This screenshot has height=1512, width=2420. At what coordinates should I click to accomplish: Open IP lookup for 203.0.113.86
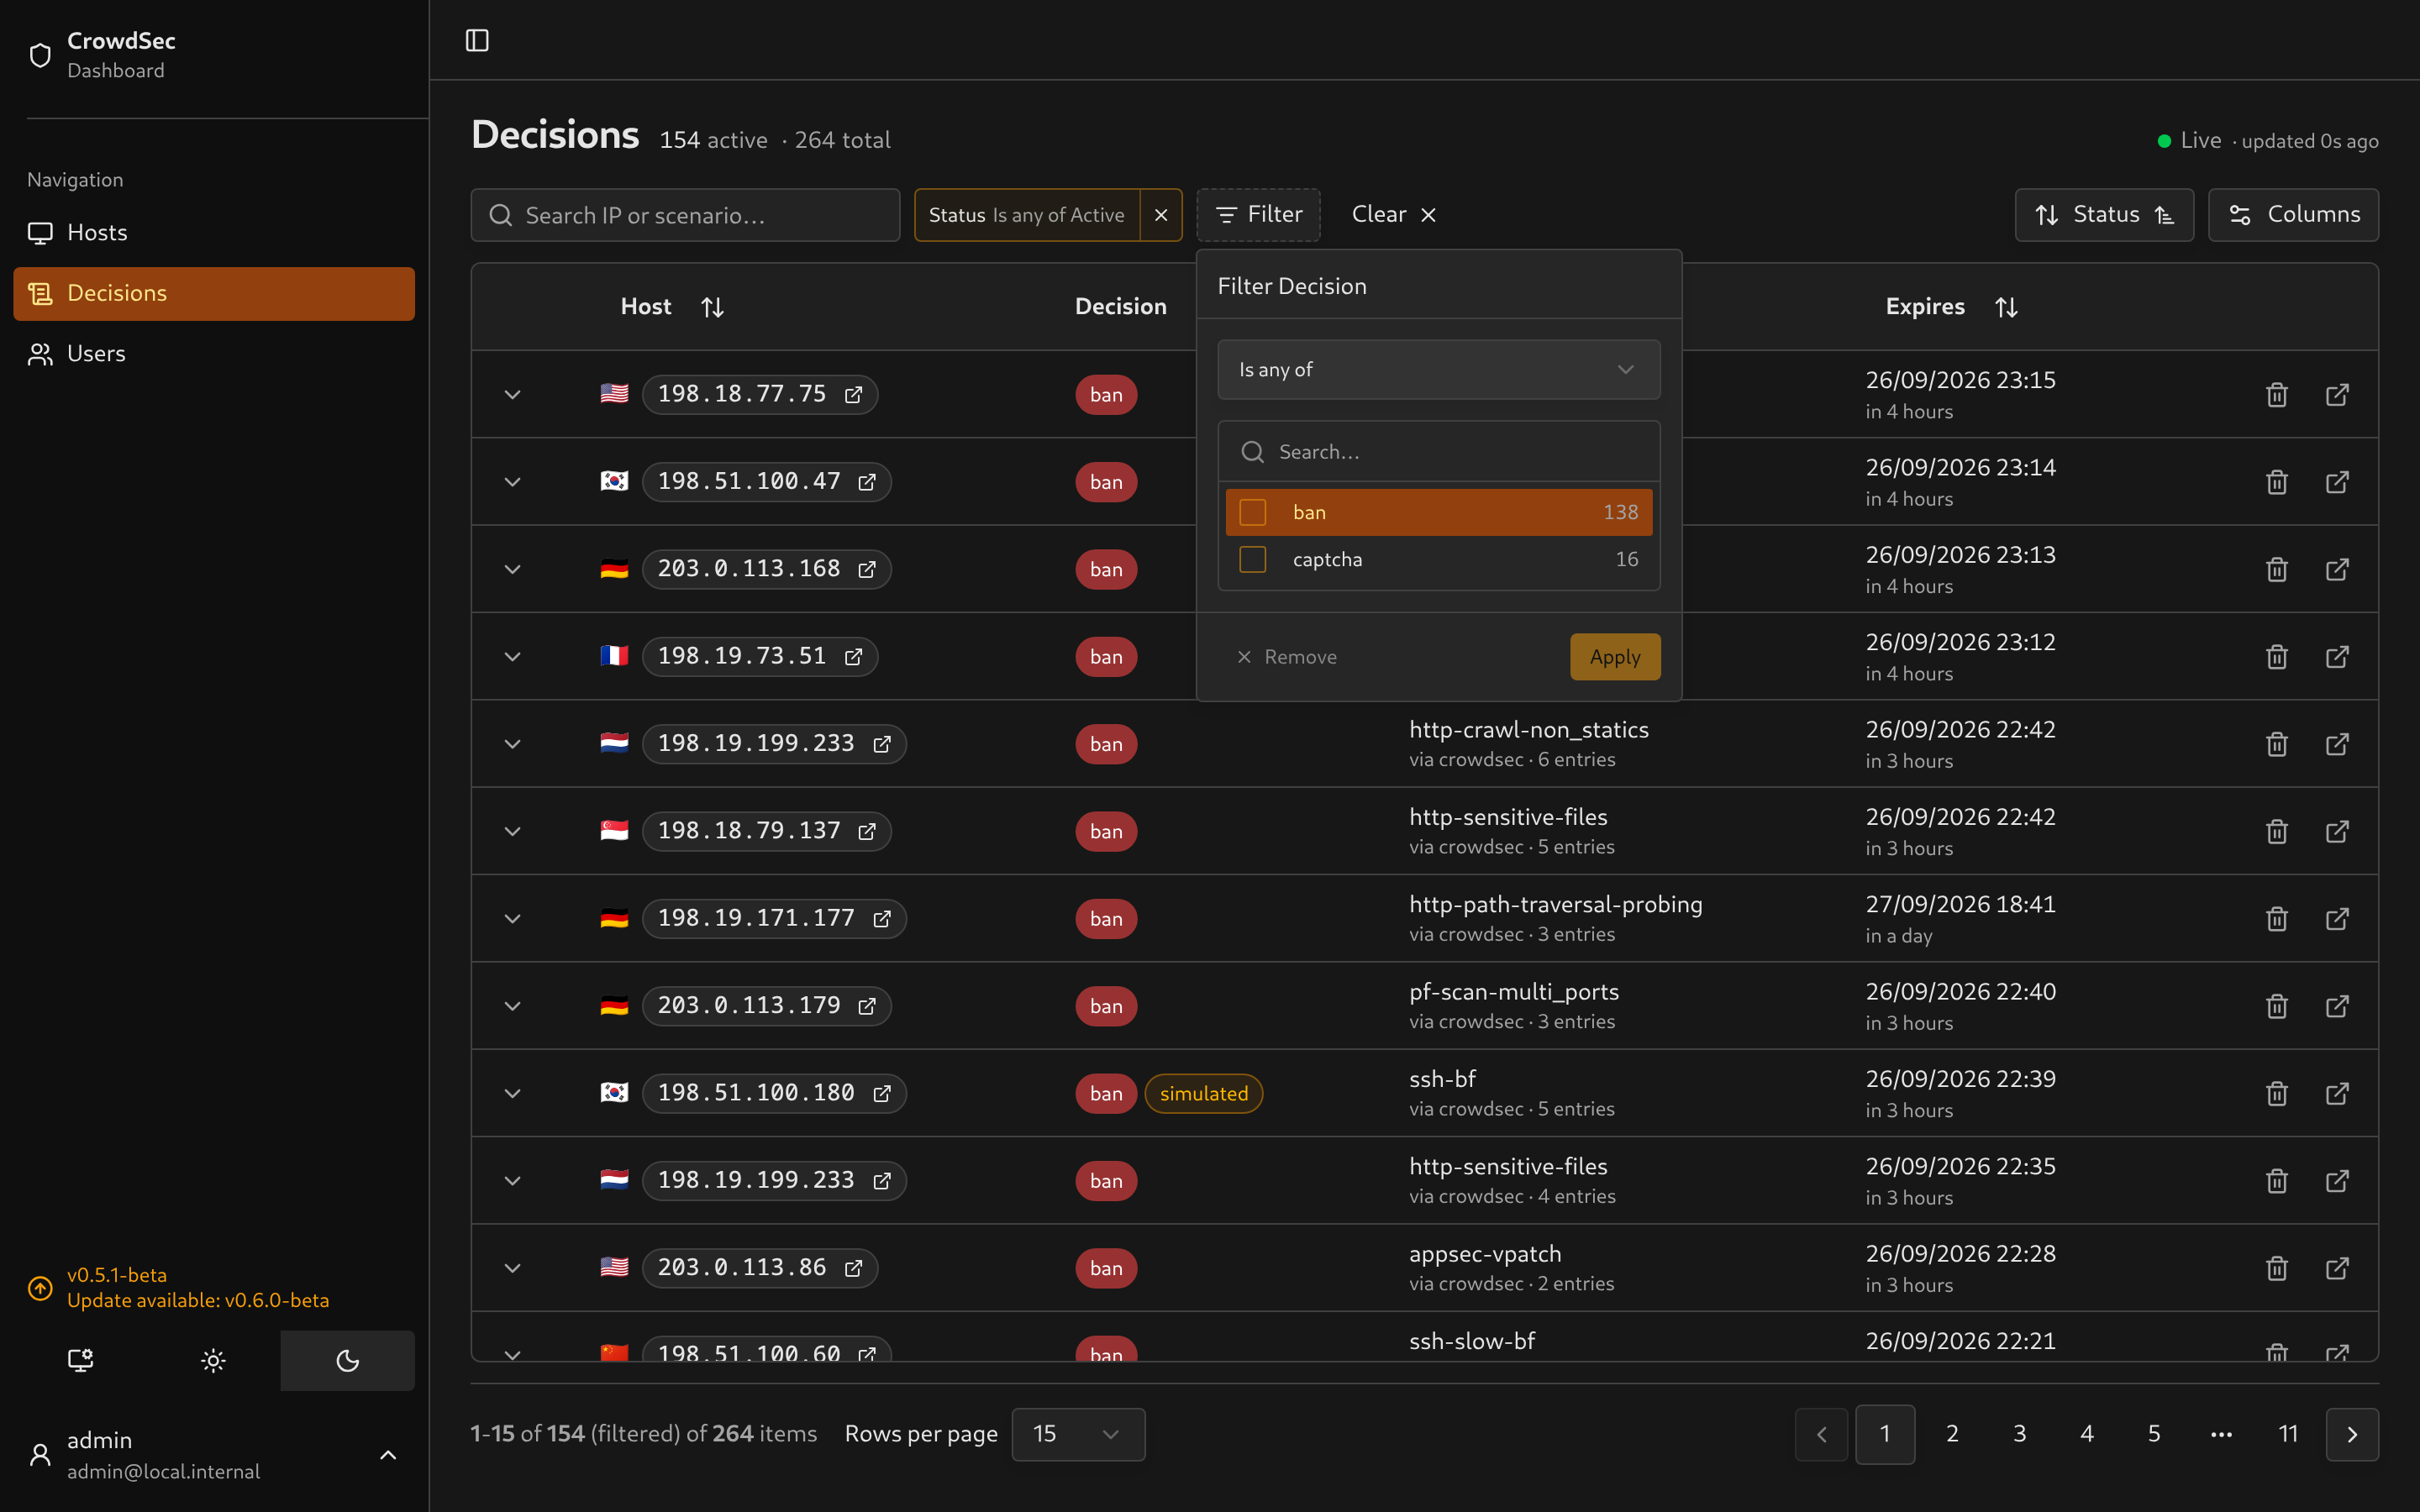click(x=853, y=1268)
